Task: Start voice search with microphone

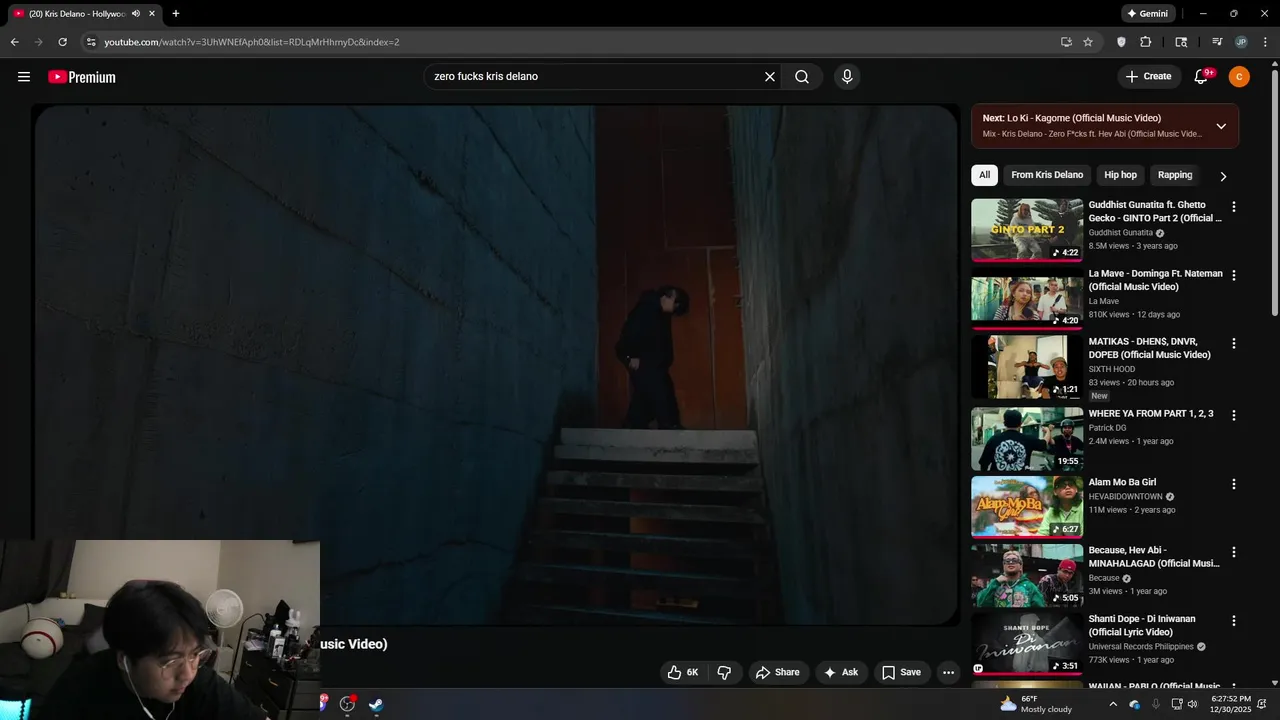Action: click(x=847, y=77)
